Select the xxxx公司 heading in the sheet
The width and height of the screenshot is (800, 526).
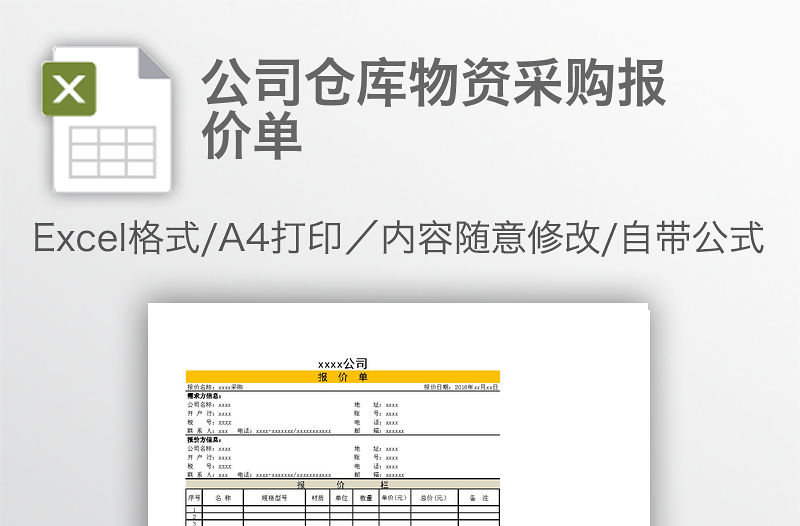pyautogui.click(x=342, y=364)
